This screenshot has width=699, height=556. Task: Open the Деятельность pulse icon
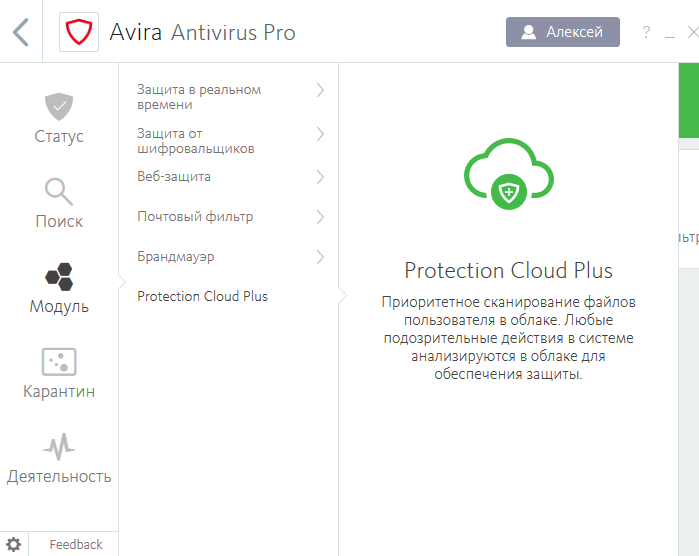59,447
